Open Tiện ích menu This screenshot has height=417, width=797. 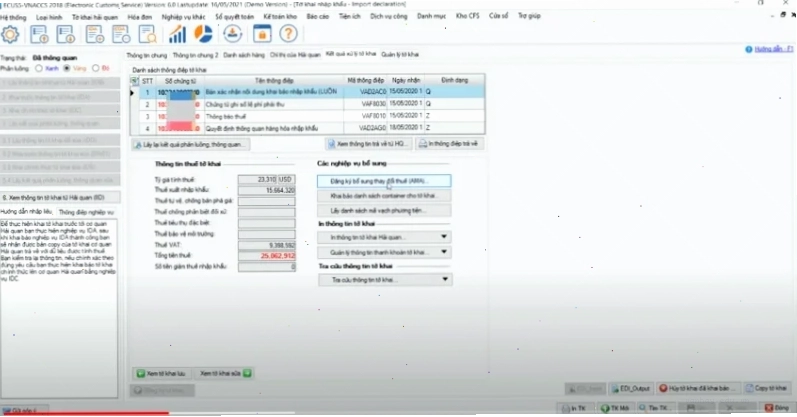click(350, 16)
